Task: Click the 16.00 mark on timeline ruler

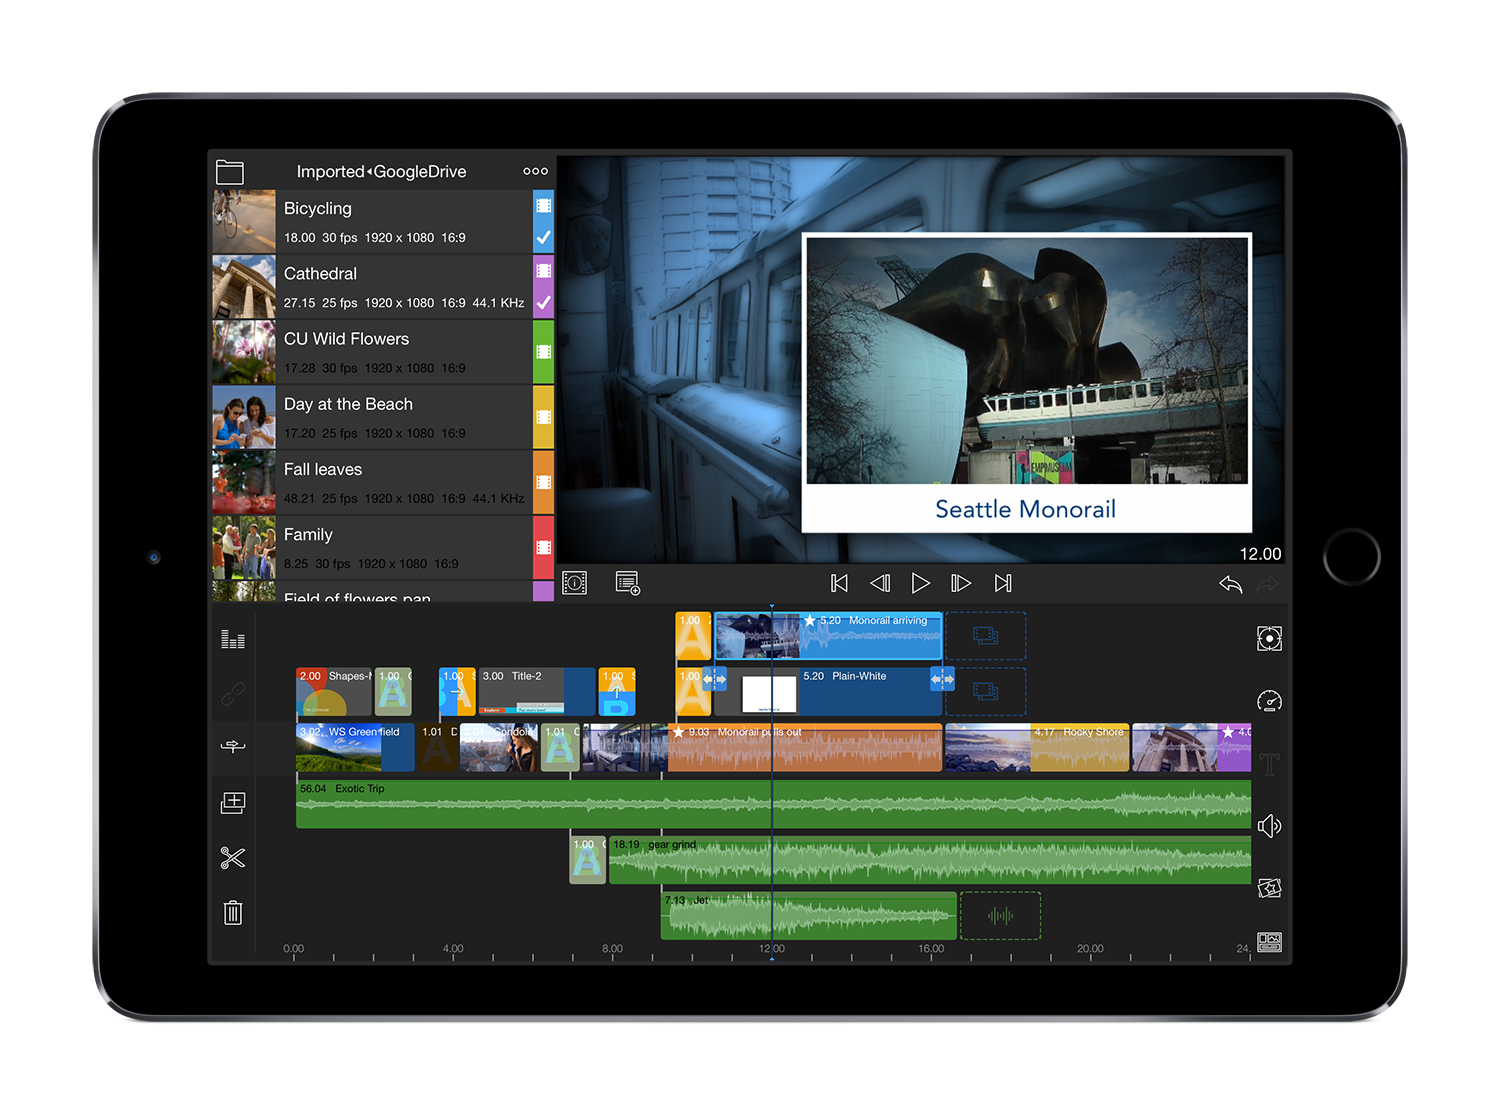Action: point(931,949)
